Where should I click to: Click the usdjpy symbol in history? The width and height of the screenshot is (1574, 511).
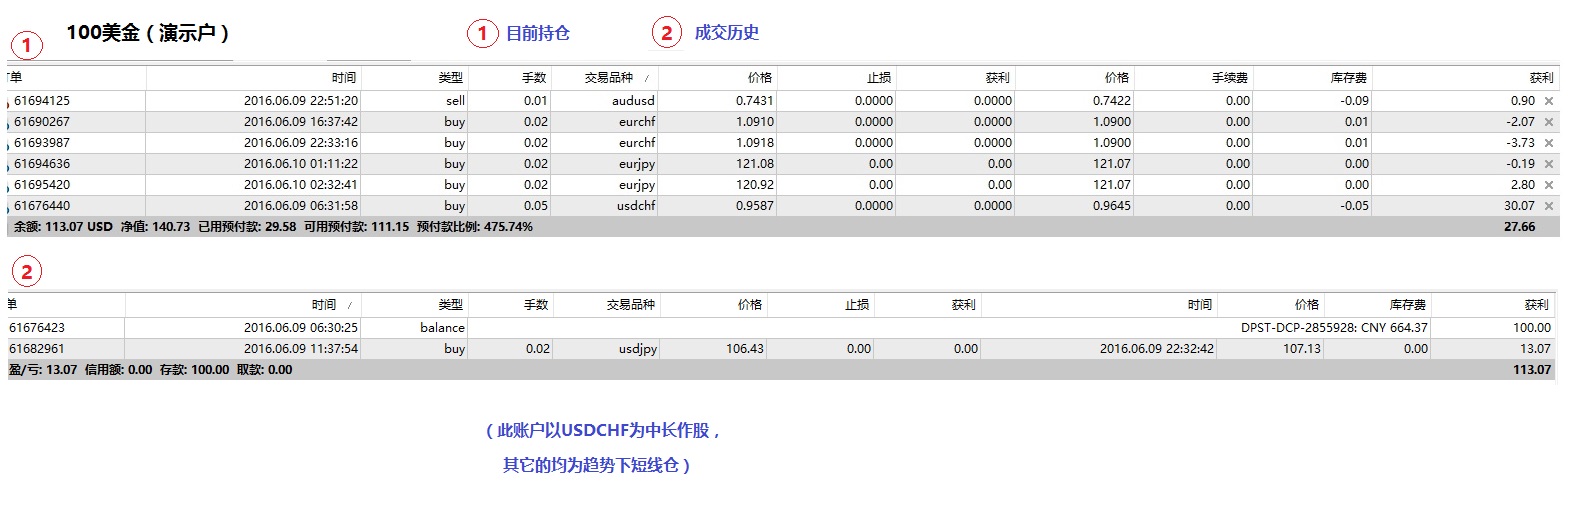coord(638,349)
